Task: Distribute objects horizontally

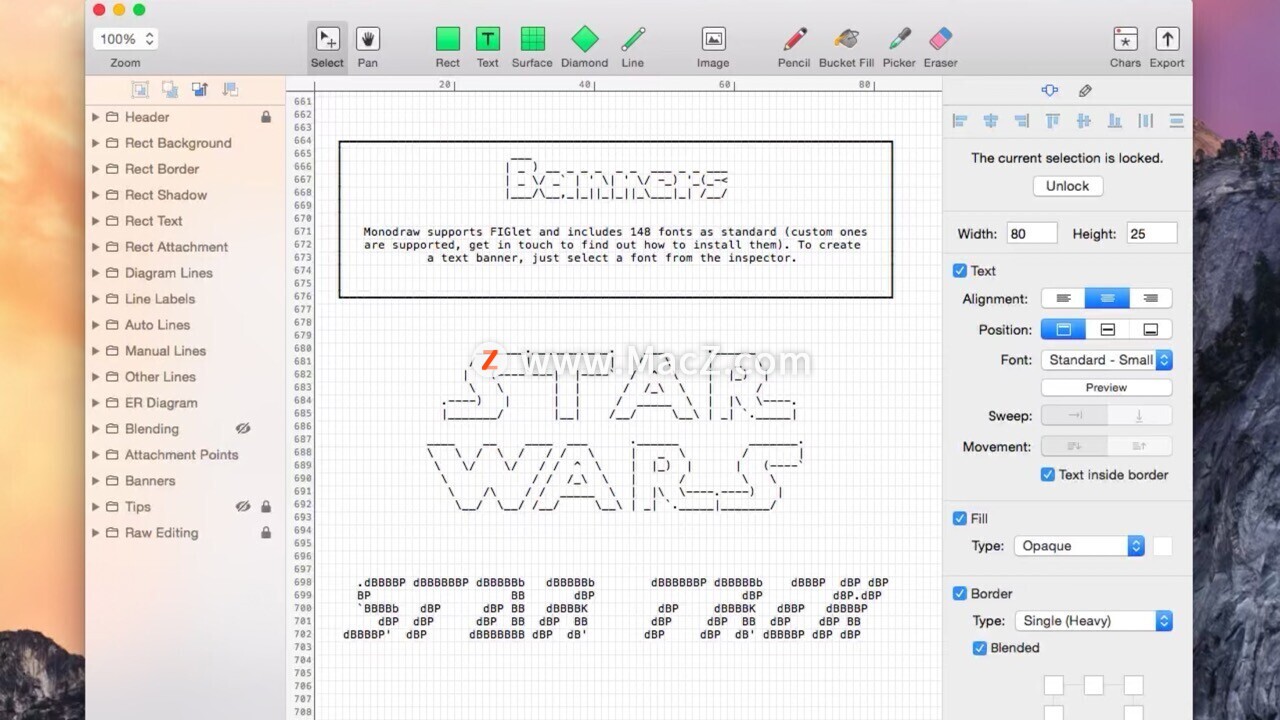Action: [1145, 121]
